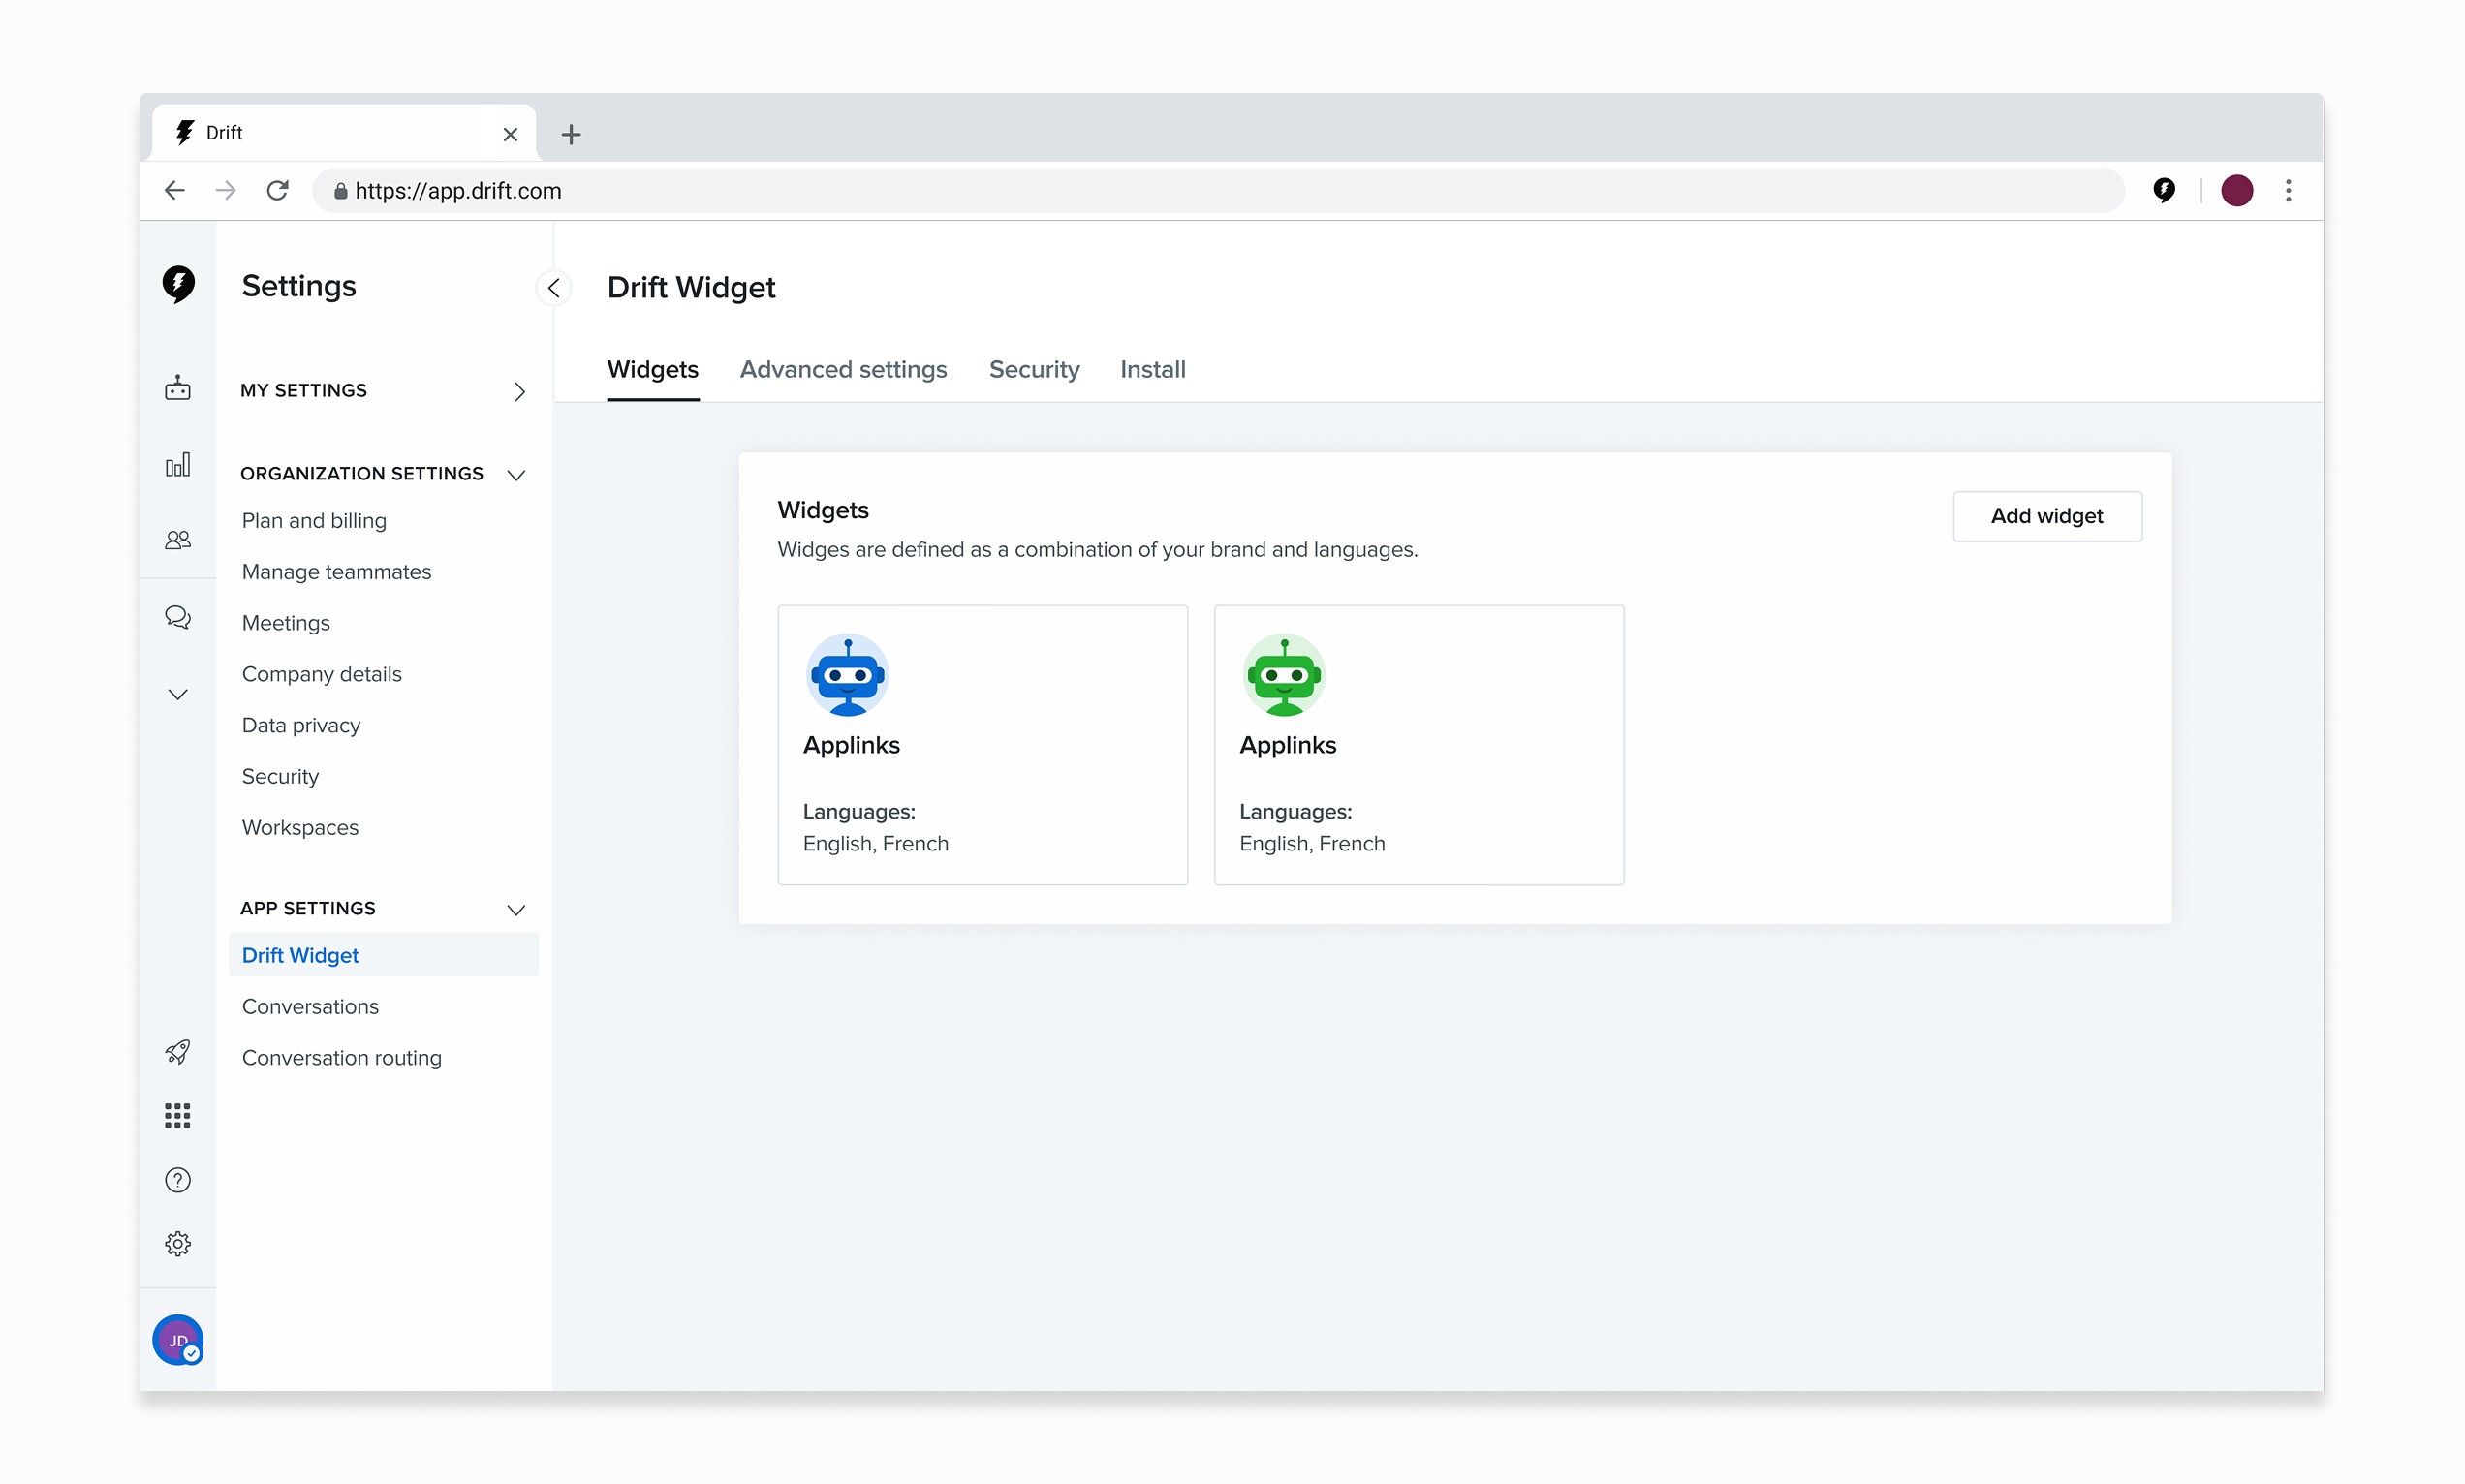Open the Conversation routing settings link
This screenshot has width=2465, height=1484.
(341, 1058)
